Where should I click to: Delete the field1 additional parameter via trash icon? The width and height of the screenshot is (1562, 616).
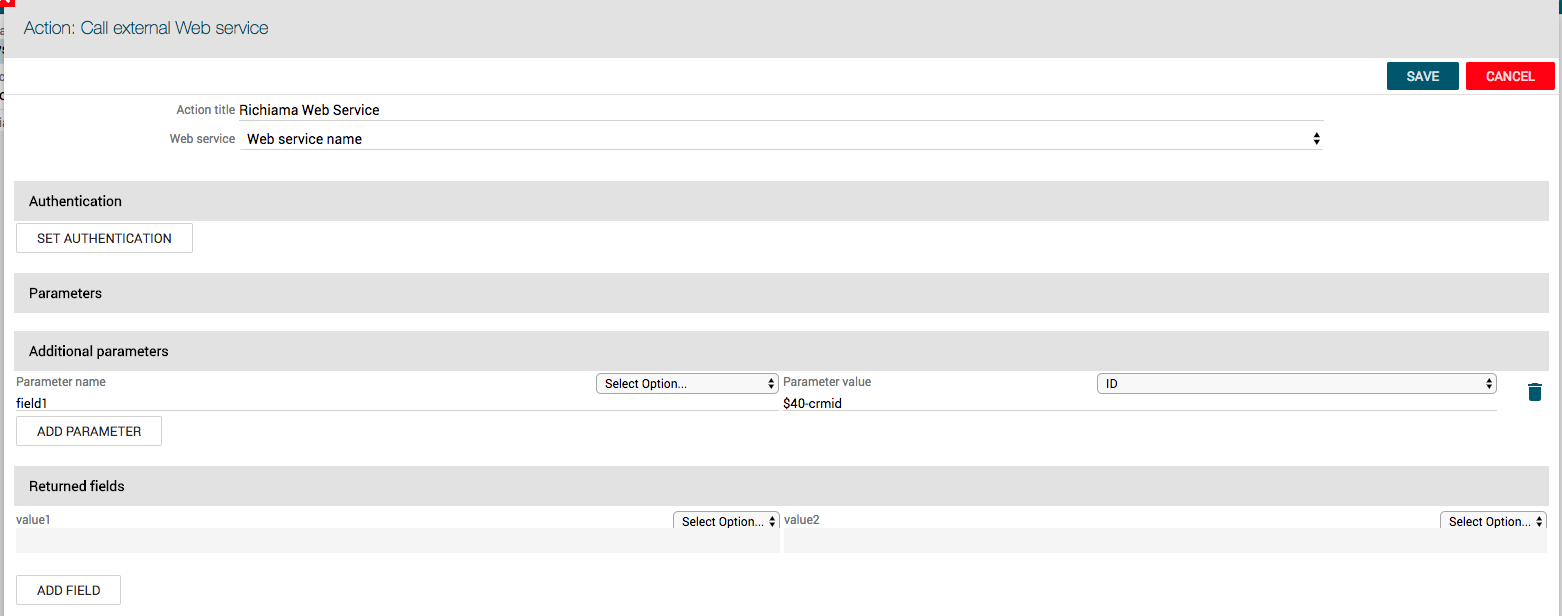[x=1535, y=392]
